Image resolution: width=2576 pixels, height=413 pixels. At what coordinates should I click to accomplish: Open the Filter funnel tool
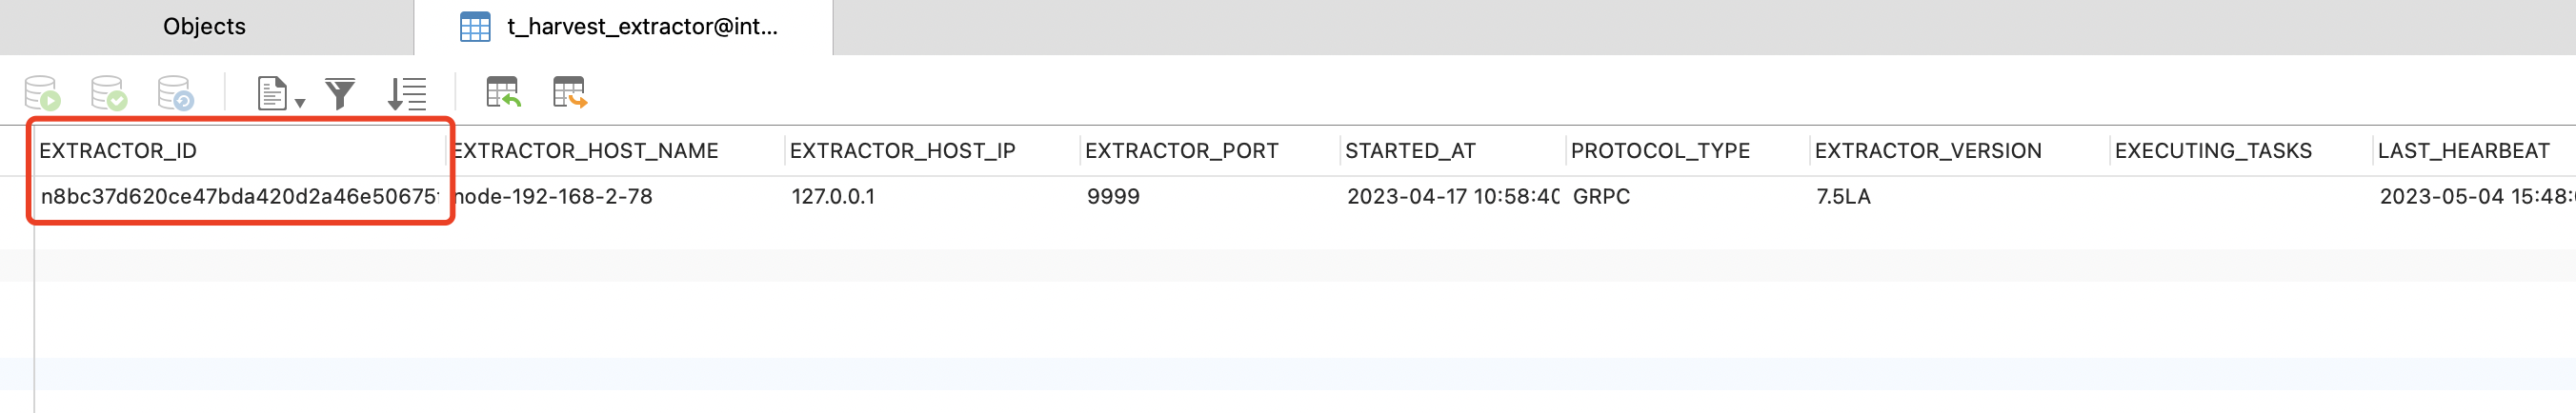pyautogui.click(x=340, y=94)
